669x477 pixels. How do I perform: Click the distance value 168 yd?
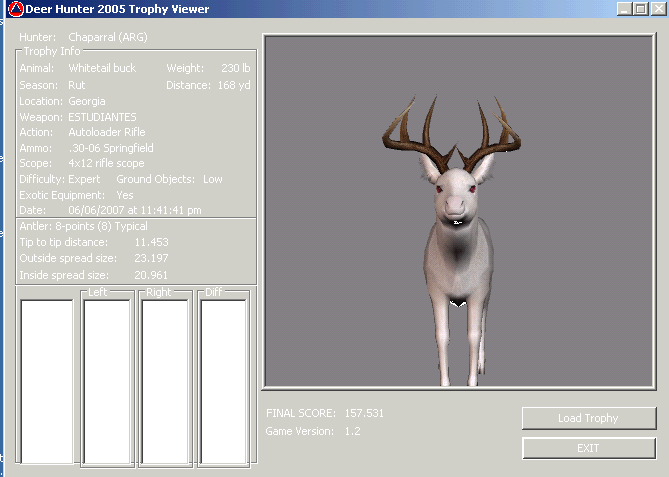click(x=234, y=85)
